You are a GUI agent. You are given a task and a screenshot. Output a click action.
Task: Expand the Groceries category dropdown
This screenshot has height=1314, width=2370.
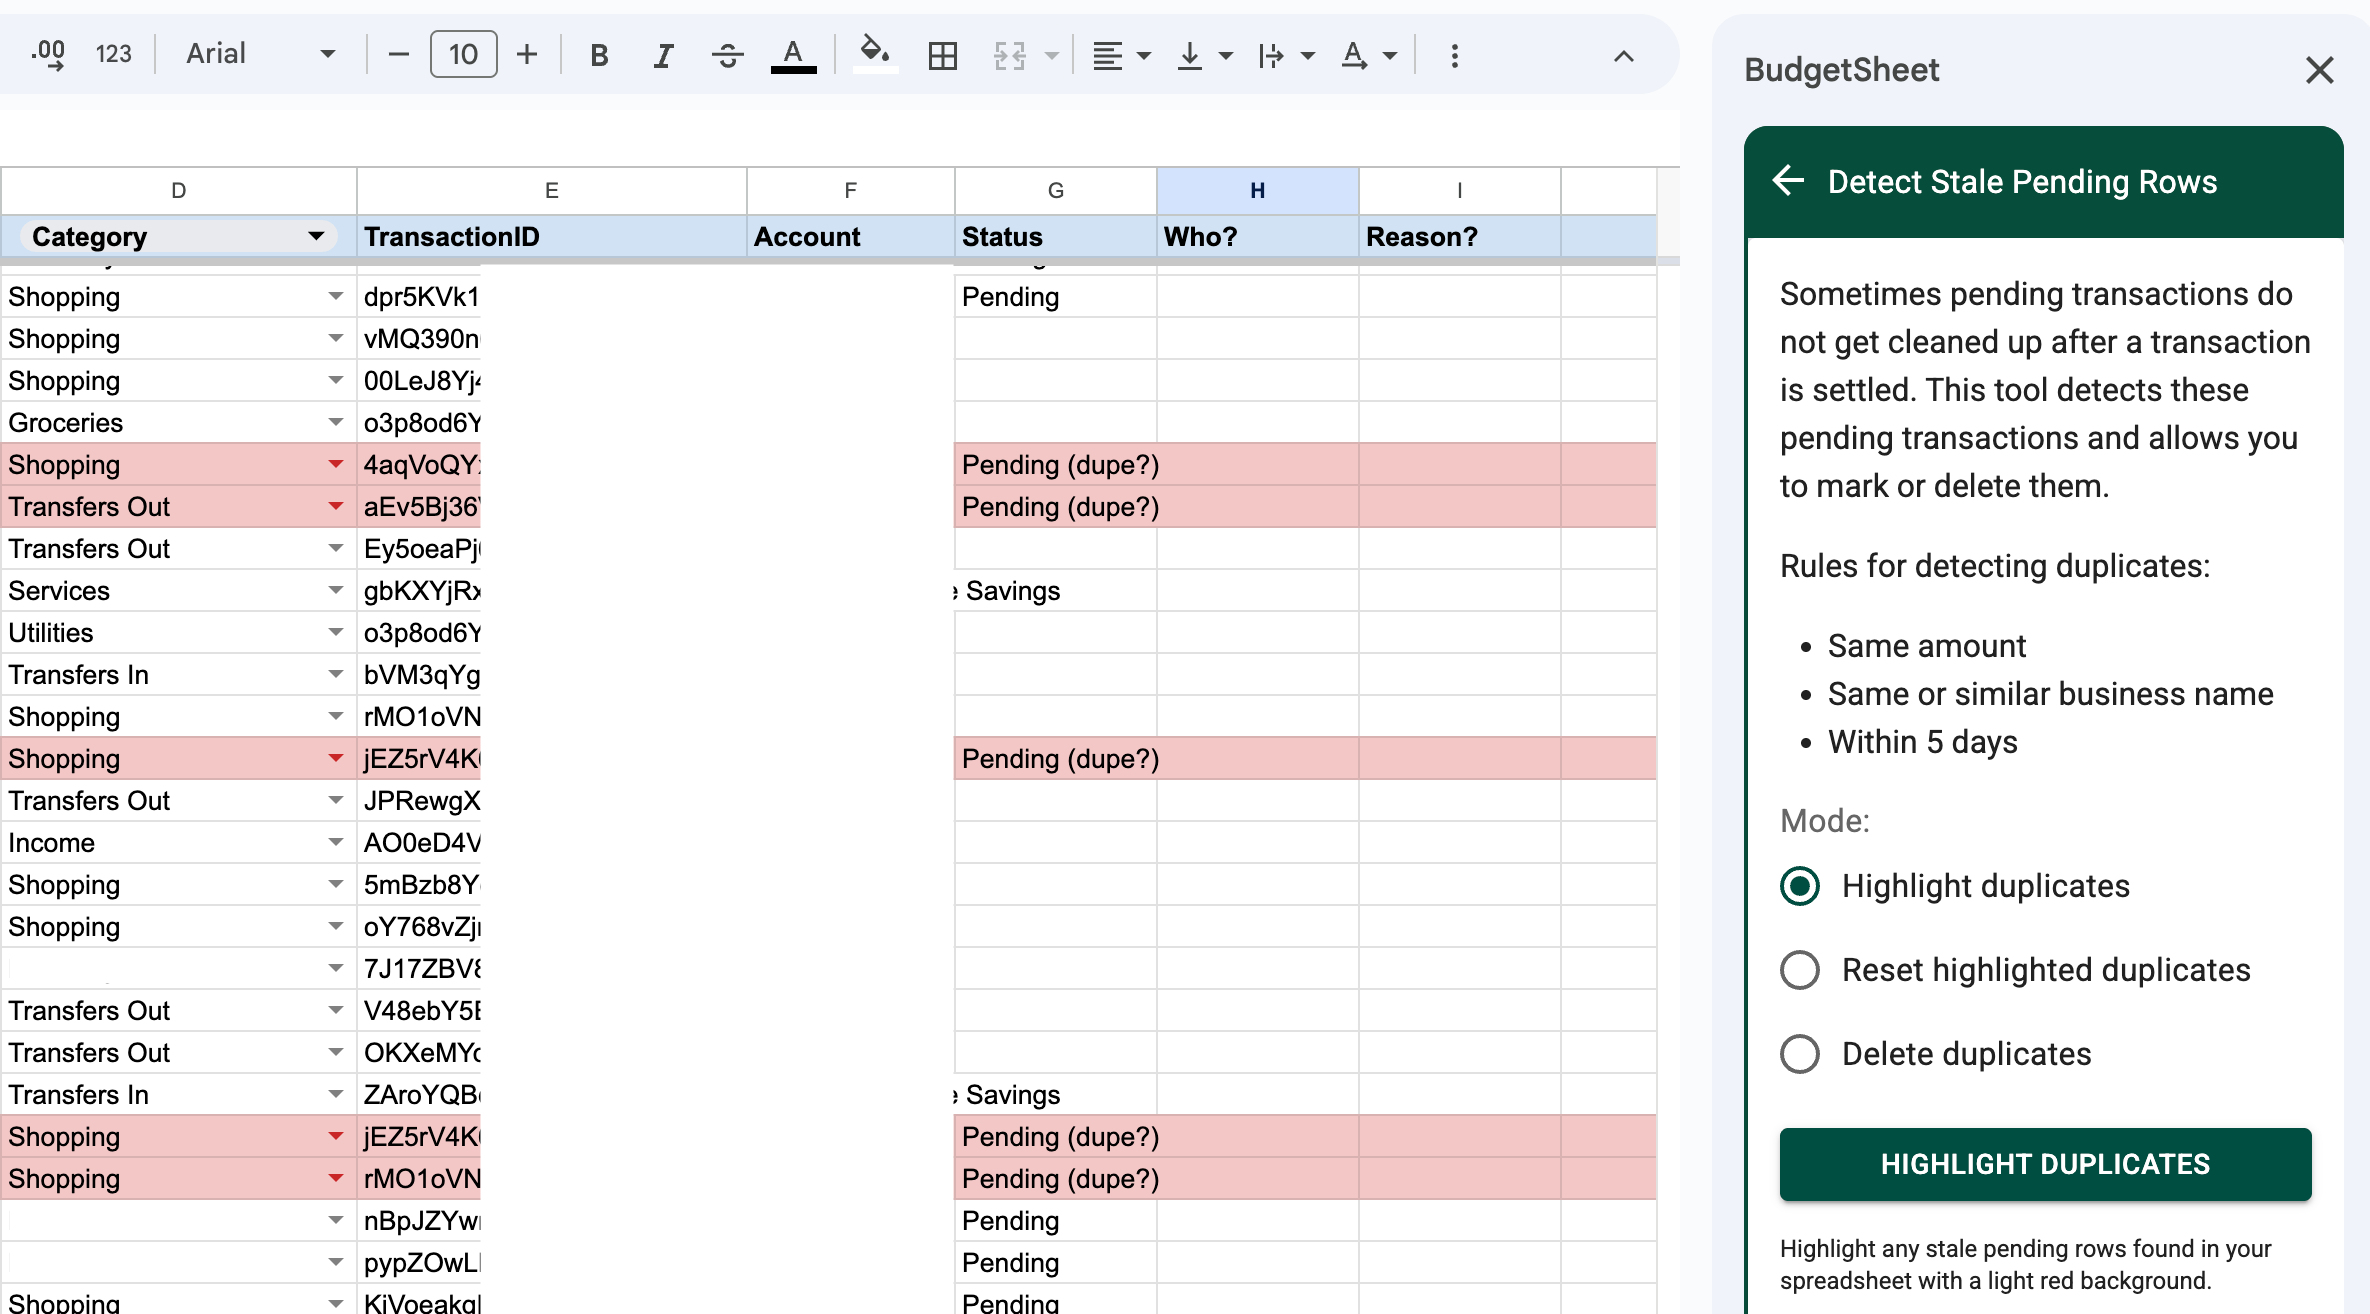click(x=335, y=423)
